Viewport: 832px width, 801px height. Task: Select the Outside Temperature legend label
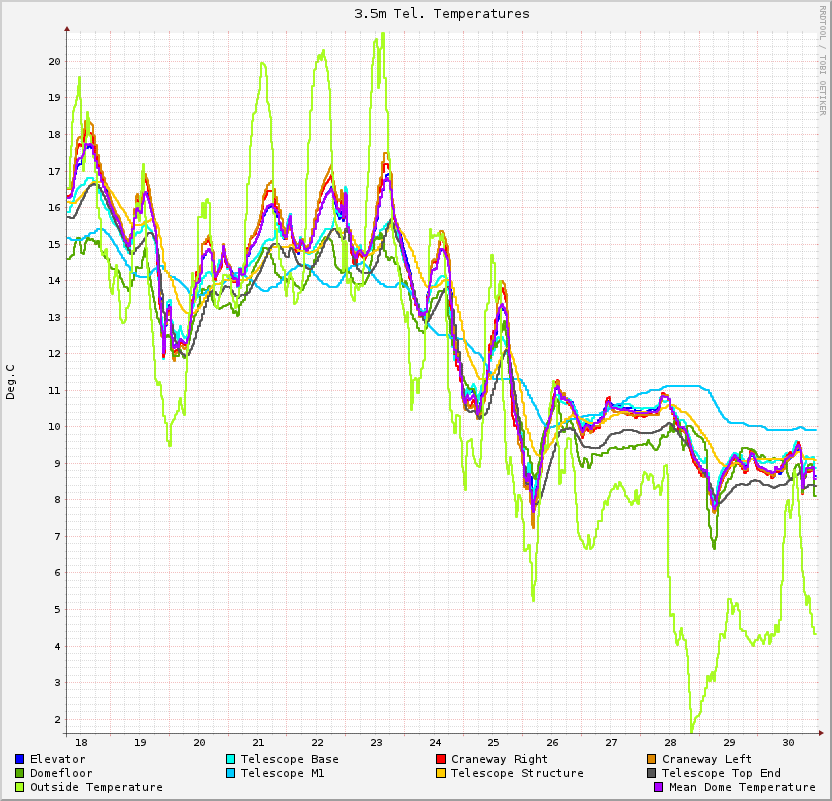point(96,787)
